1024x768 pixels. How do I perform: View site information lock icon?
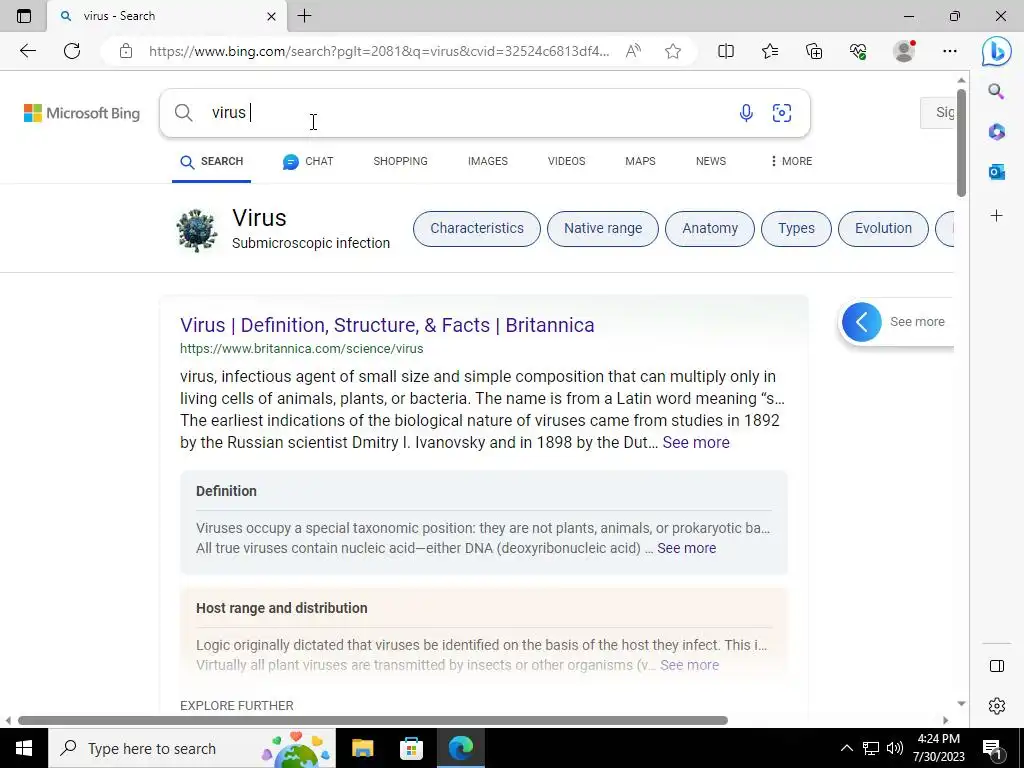pyautogui.click(x=126, y=51)
